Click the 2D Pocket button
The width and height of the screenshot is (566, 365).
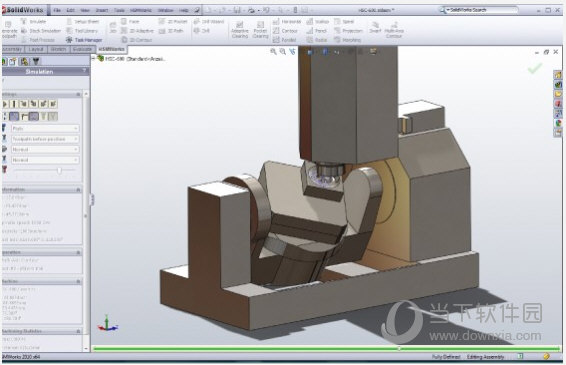tap(174, 22)
